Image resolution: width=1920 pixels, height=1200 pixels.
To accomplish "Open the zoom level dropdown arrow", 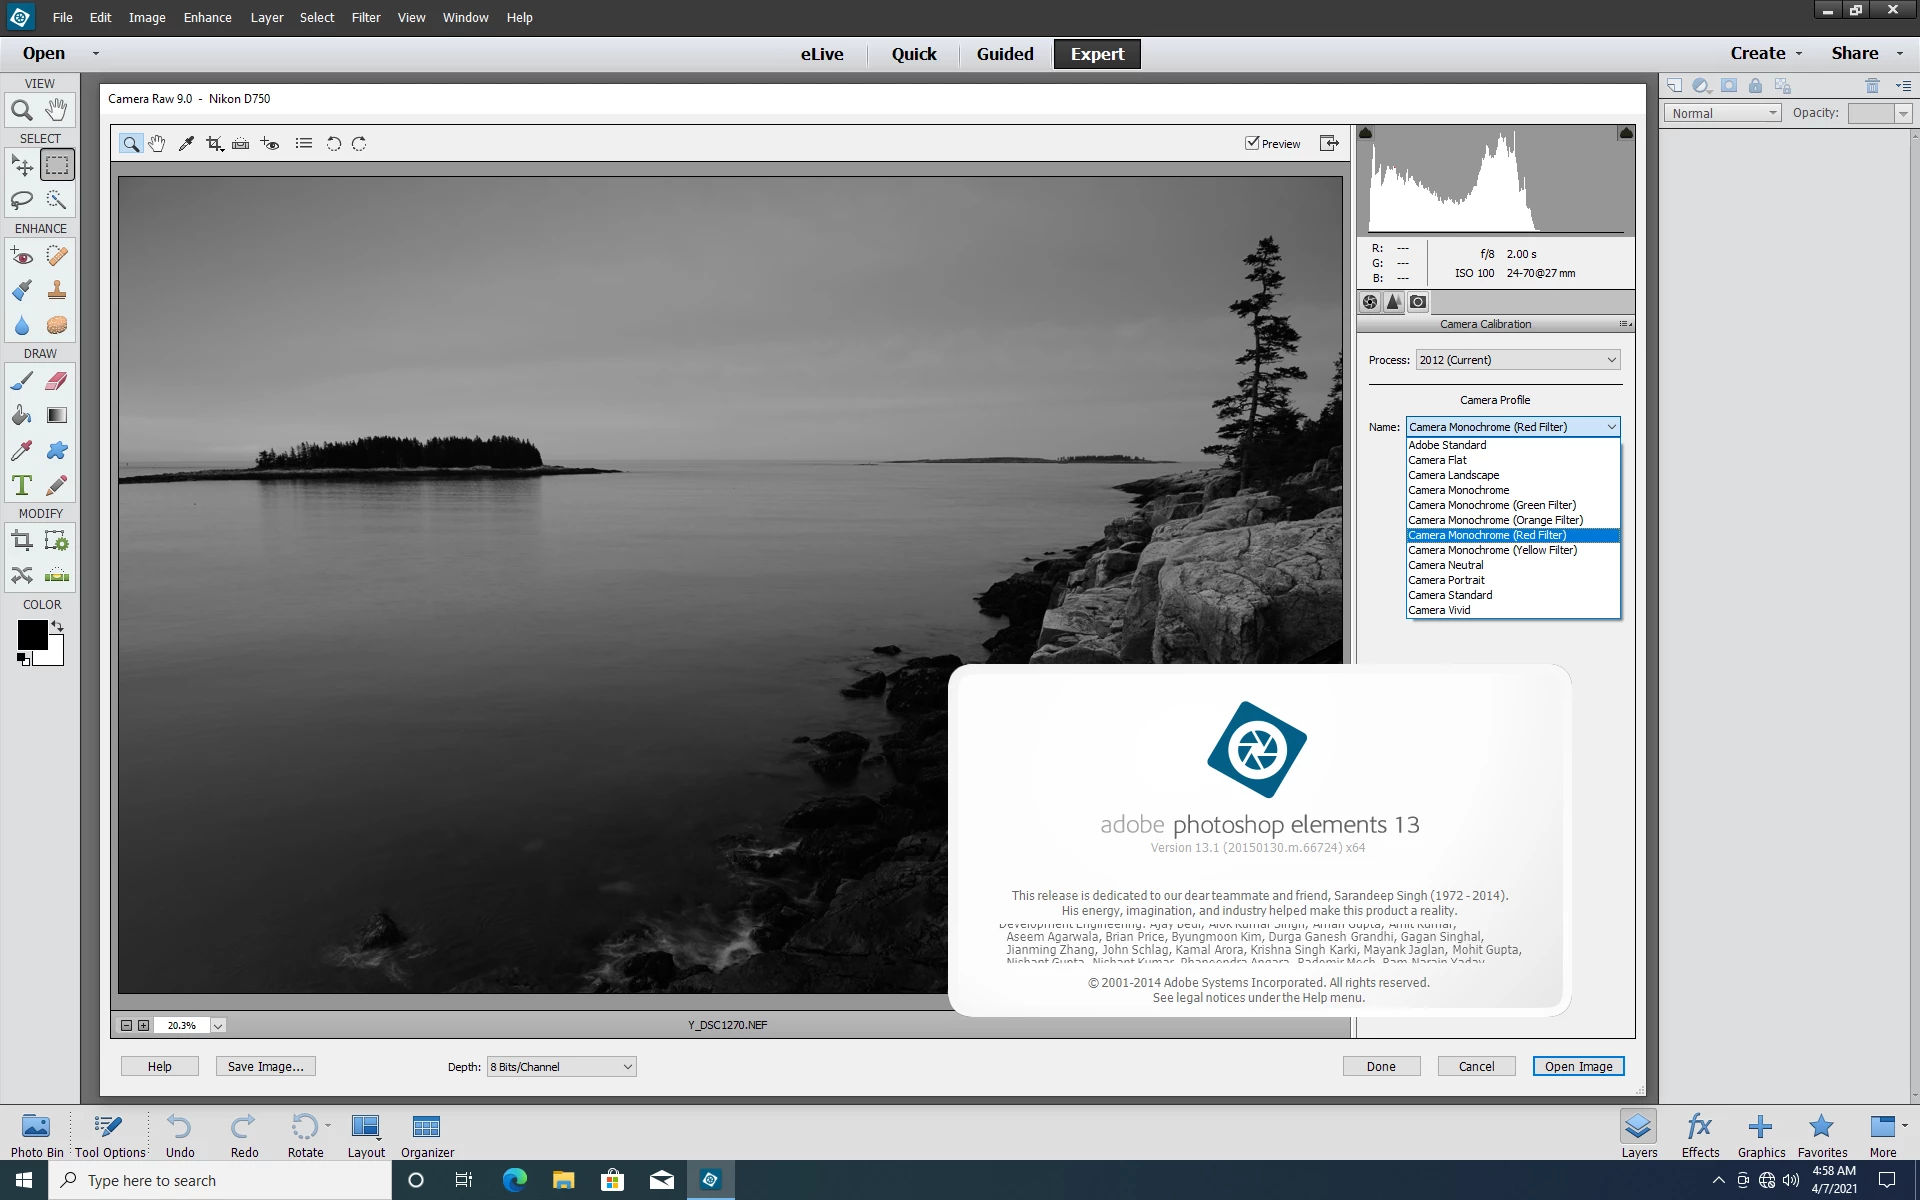I will (217, 1025).
